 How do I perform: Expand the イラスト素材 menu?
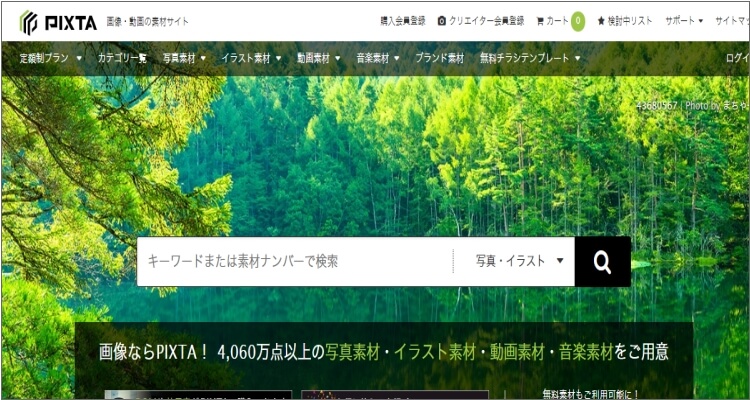point(251,58)
